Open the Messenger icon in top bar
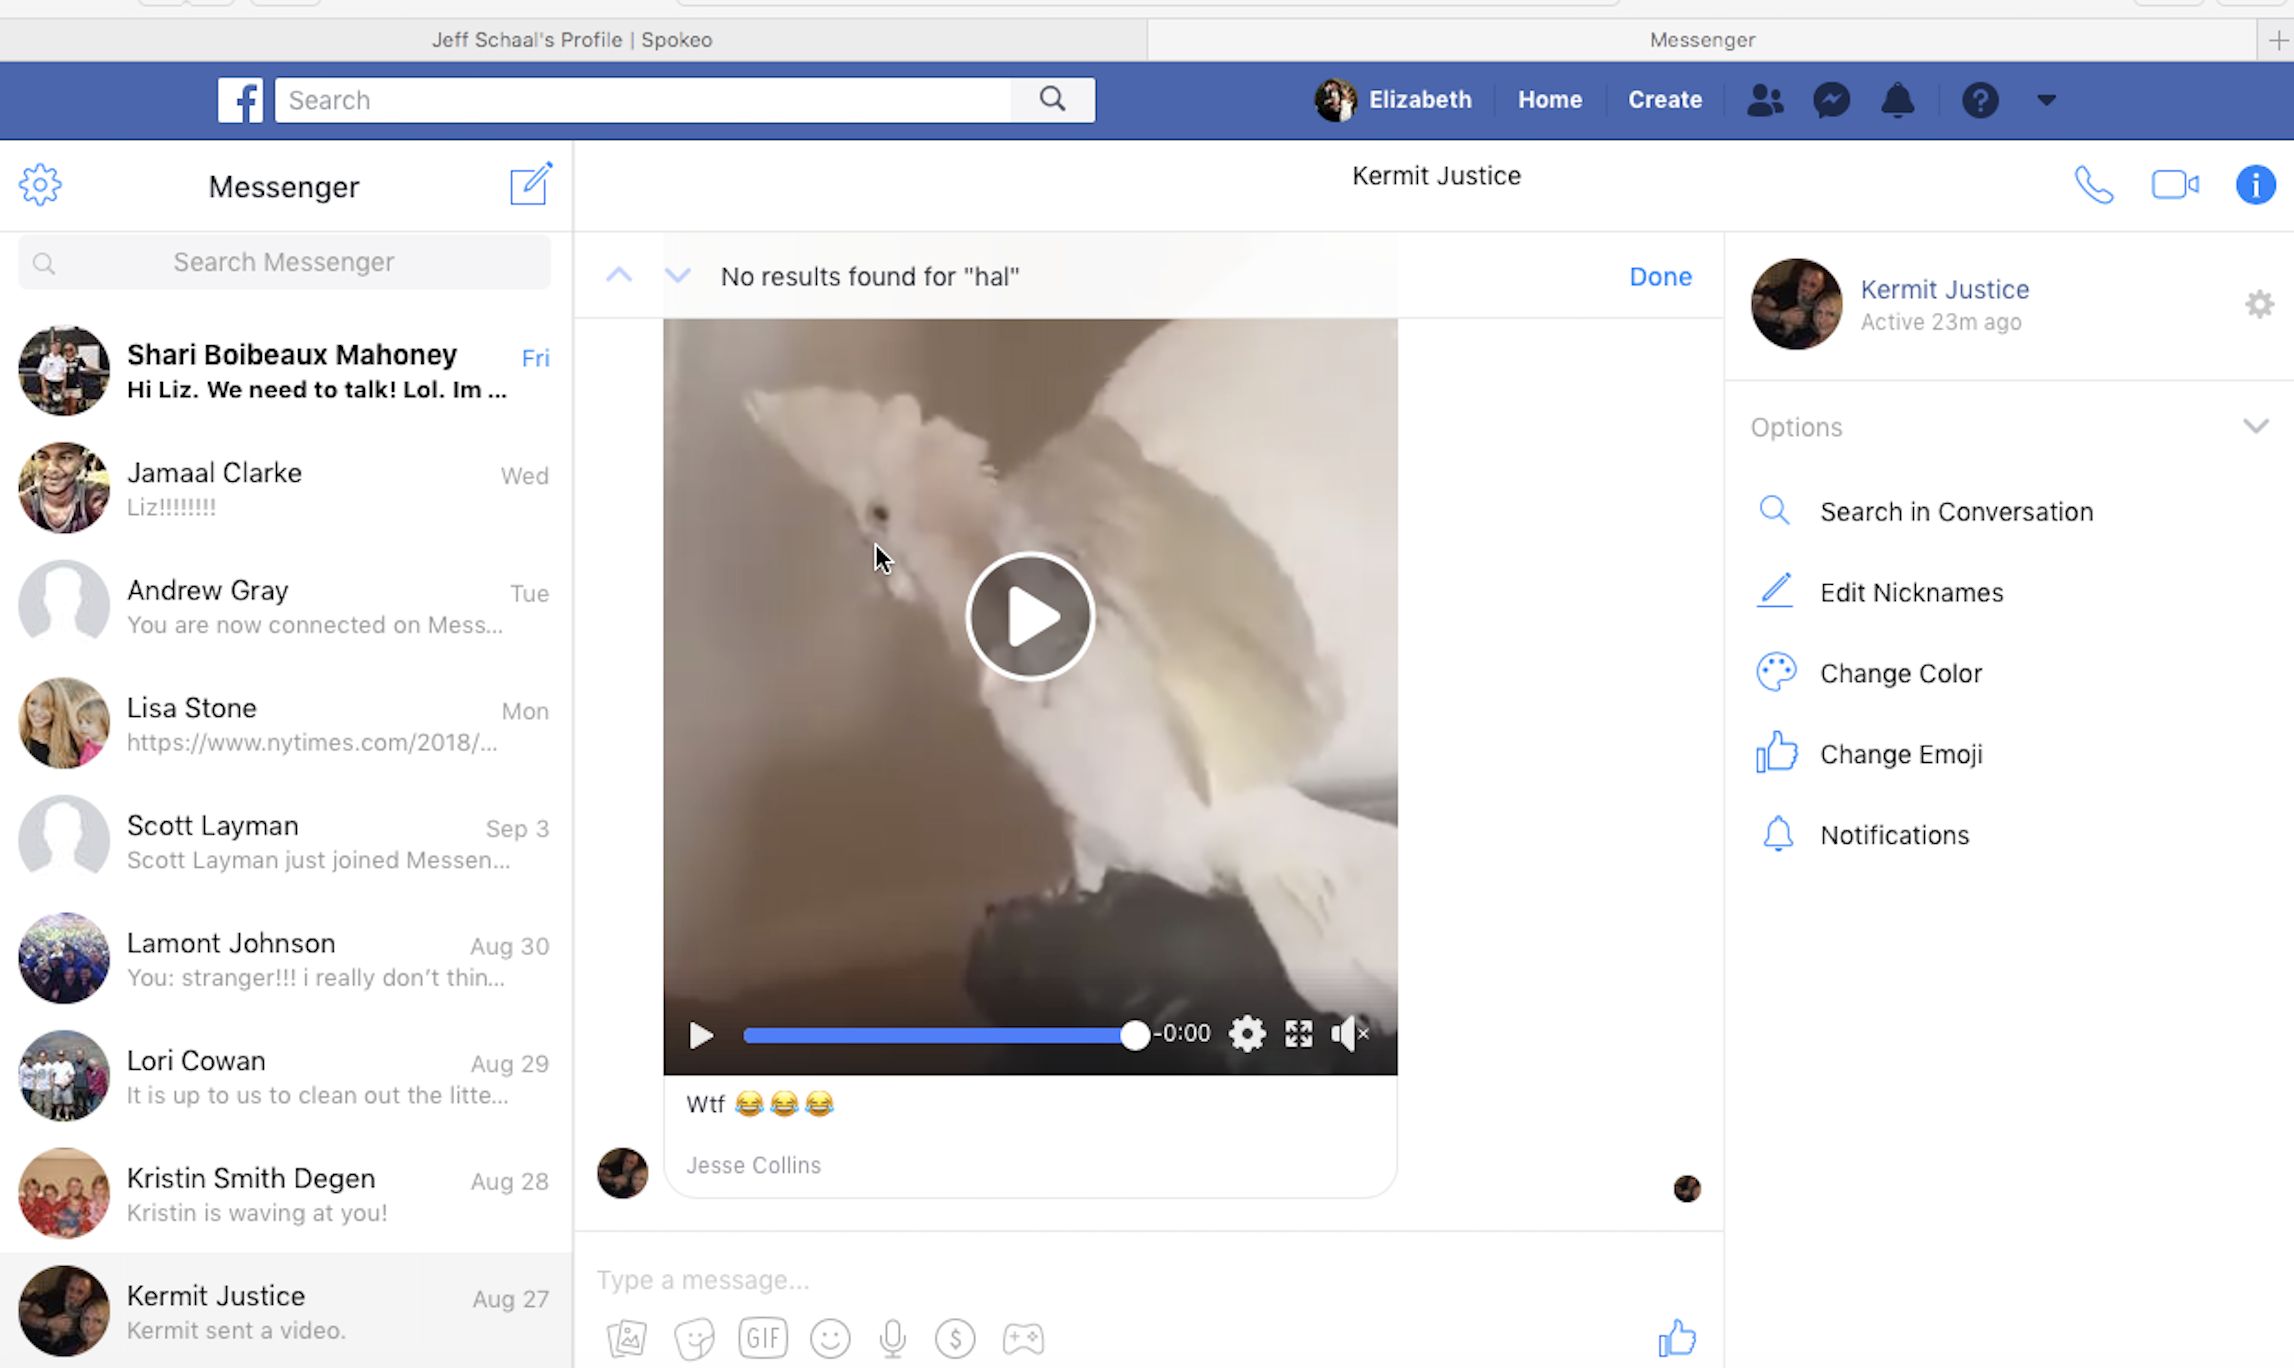The width and height of the screenshot is (2294, 1368). coord(1831,100)
